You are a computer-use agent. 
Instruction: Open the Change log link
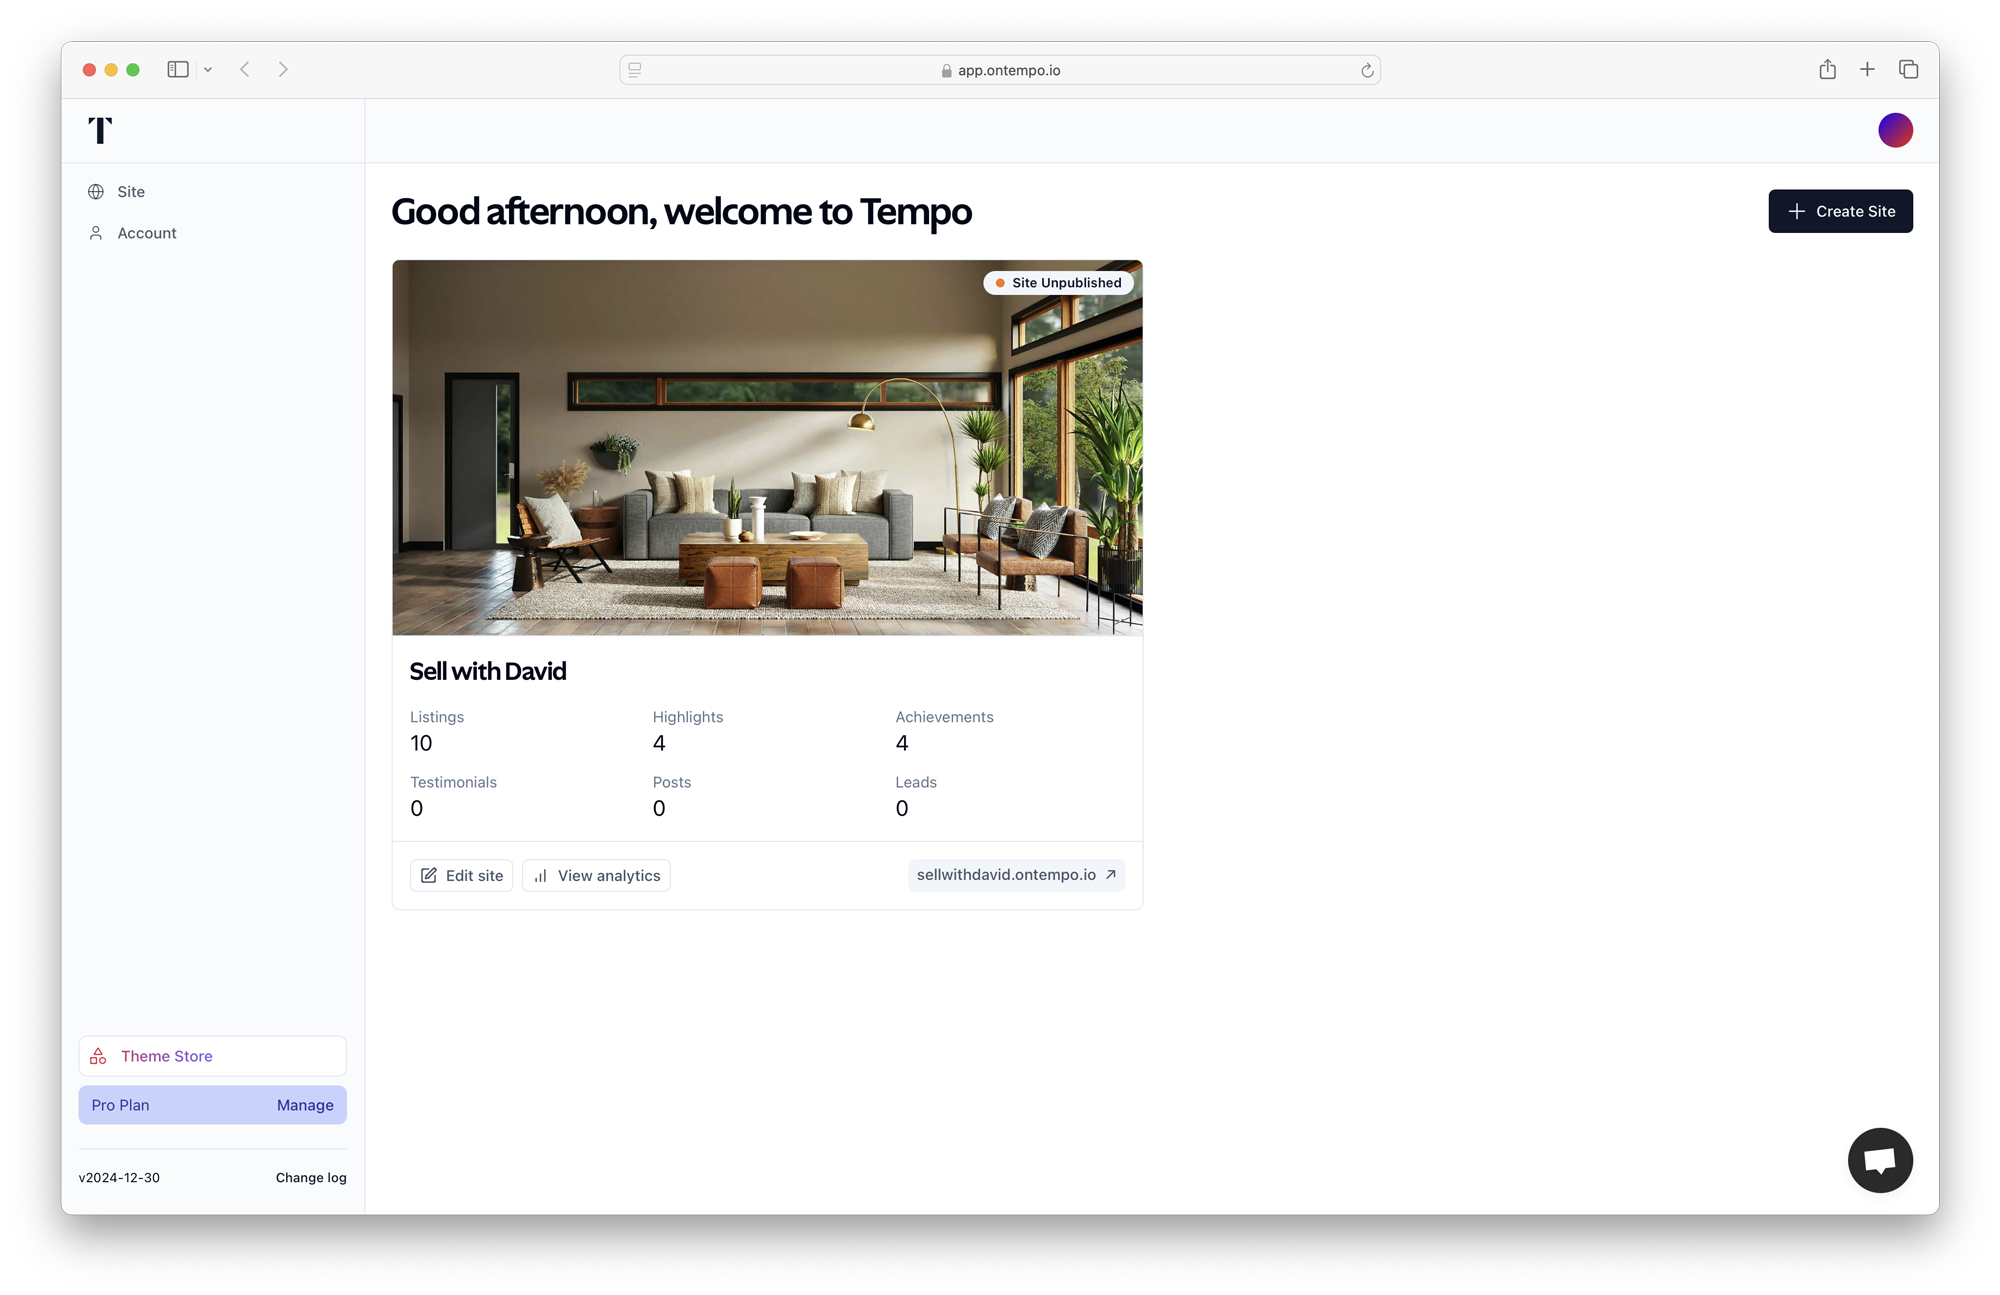(311, 1177)
